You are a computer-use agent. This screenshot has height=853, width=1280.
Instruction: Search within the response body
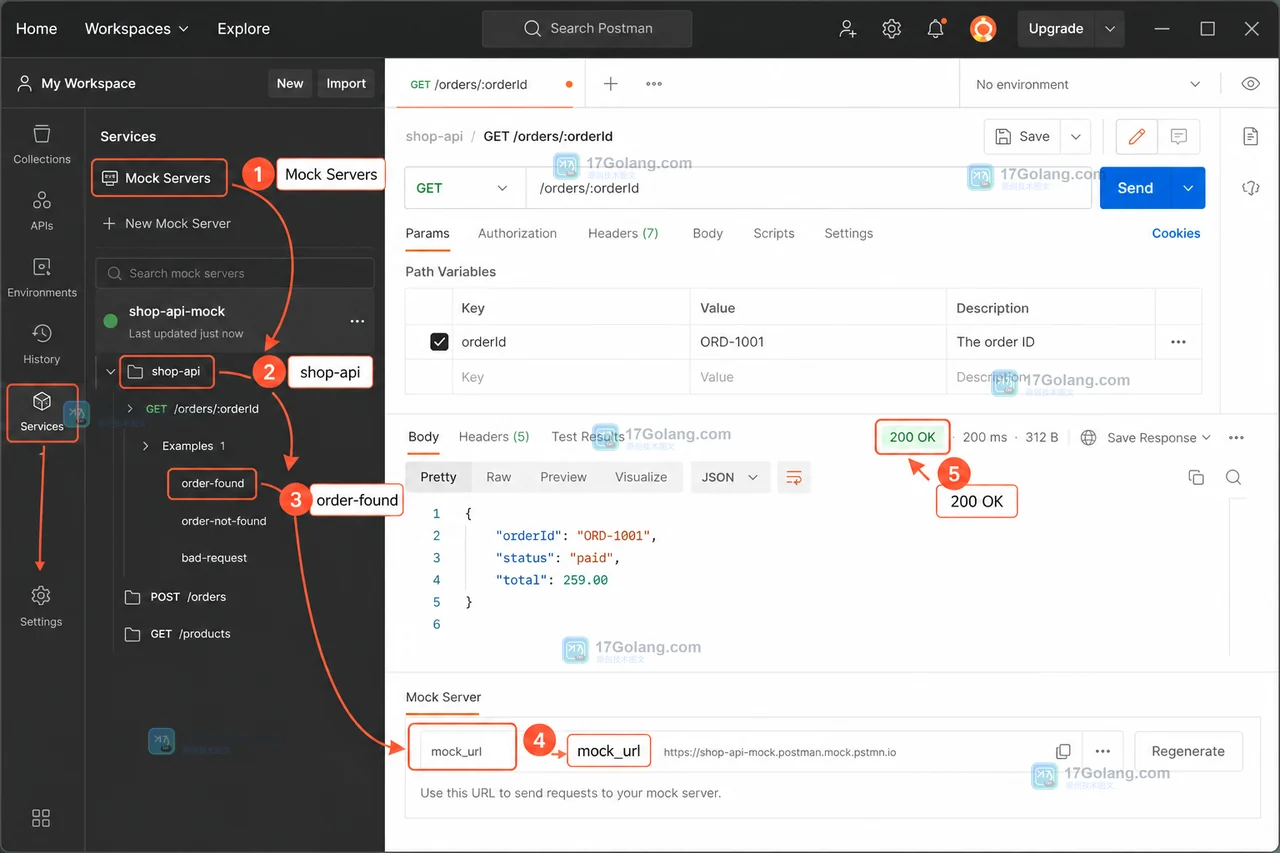click(1233, 477)
